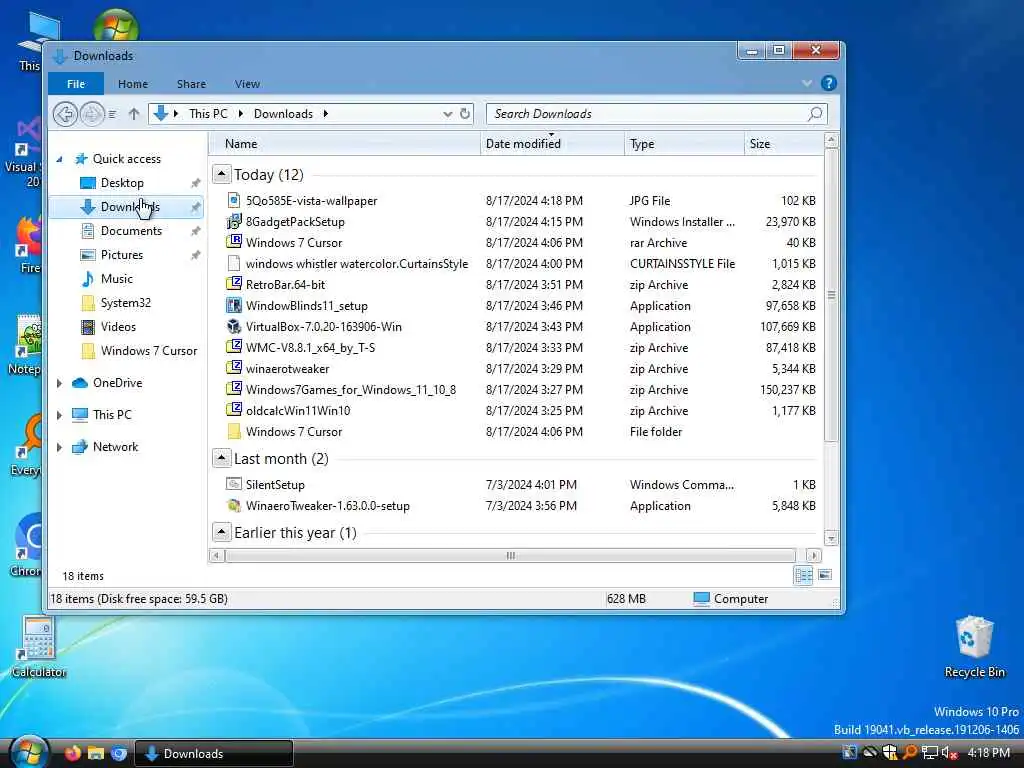Open File Explorer taskbar icon

click(x=96, y=753)
